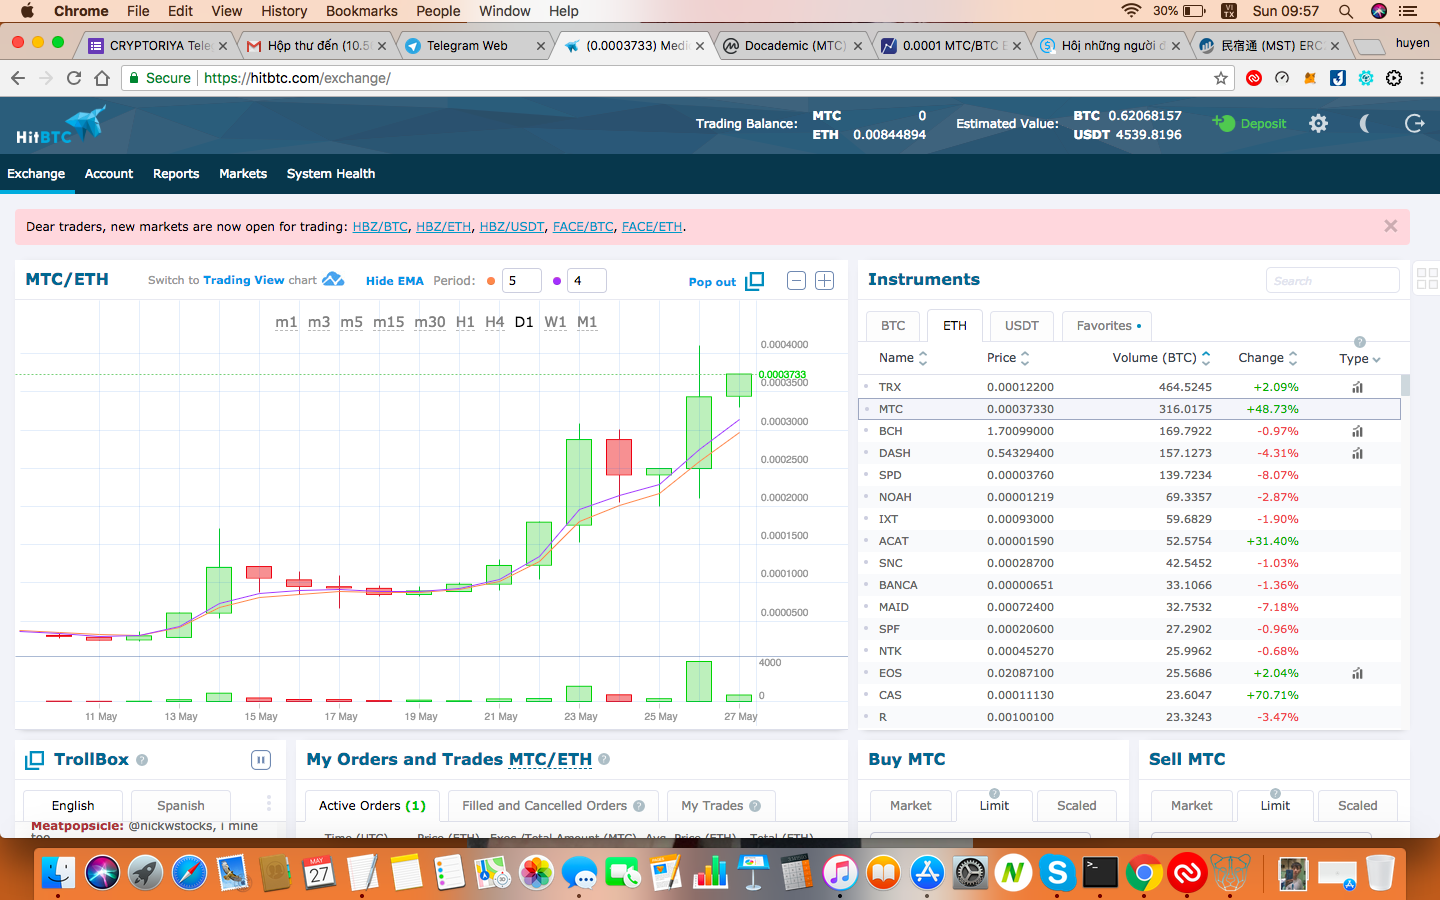Sort instruments by Name
The height and width of the screenshot is (900, 1440).
[x=903, y=358]
